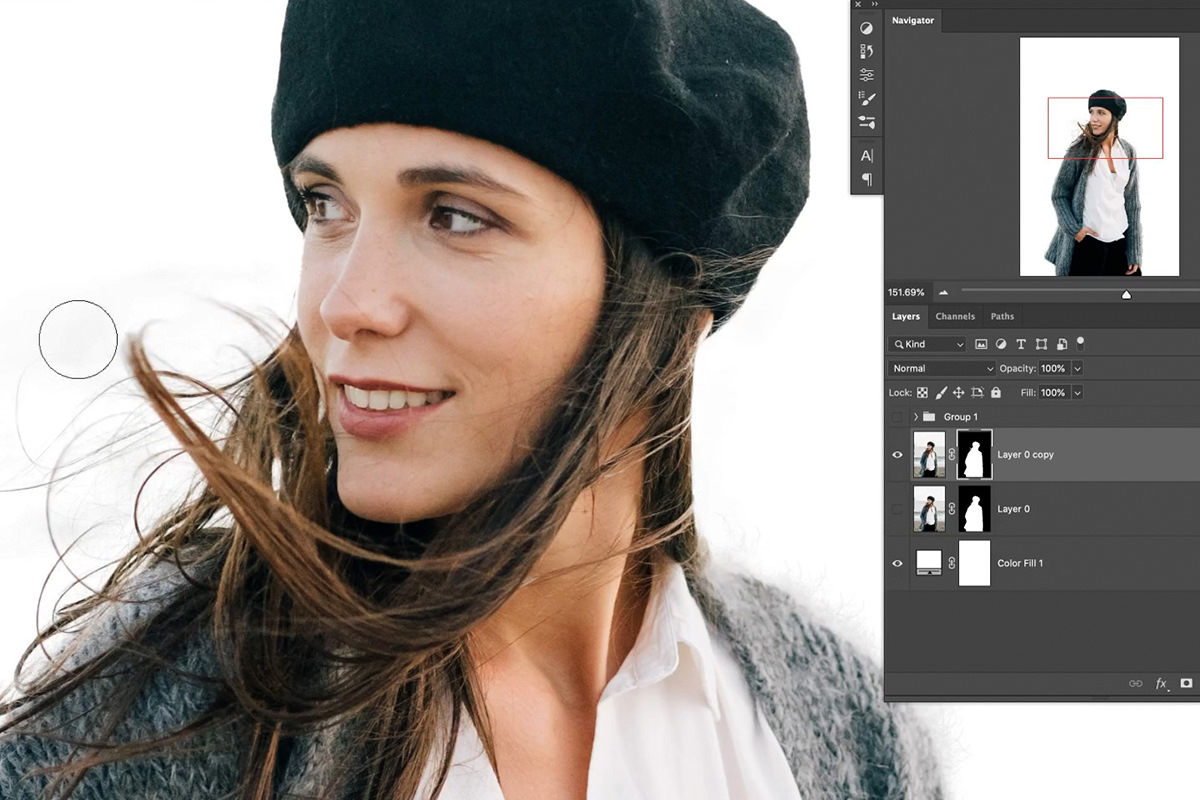Toggle the layer filtering switch

[1080, 344]
